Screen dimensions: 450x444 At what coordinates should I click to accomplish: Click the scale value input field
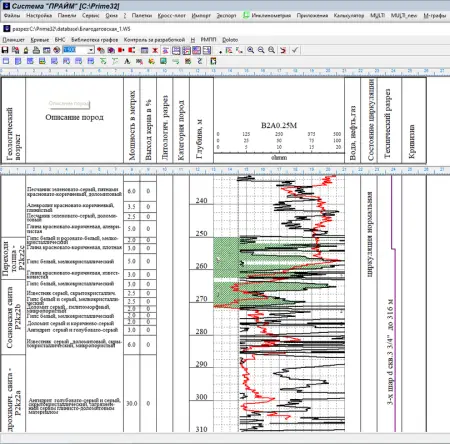point(75,50)
